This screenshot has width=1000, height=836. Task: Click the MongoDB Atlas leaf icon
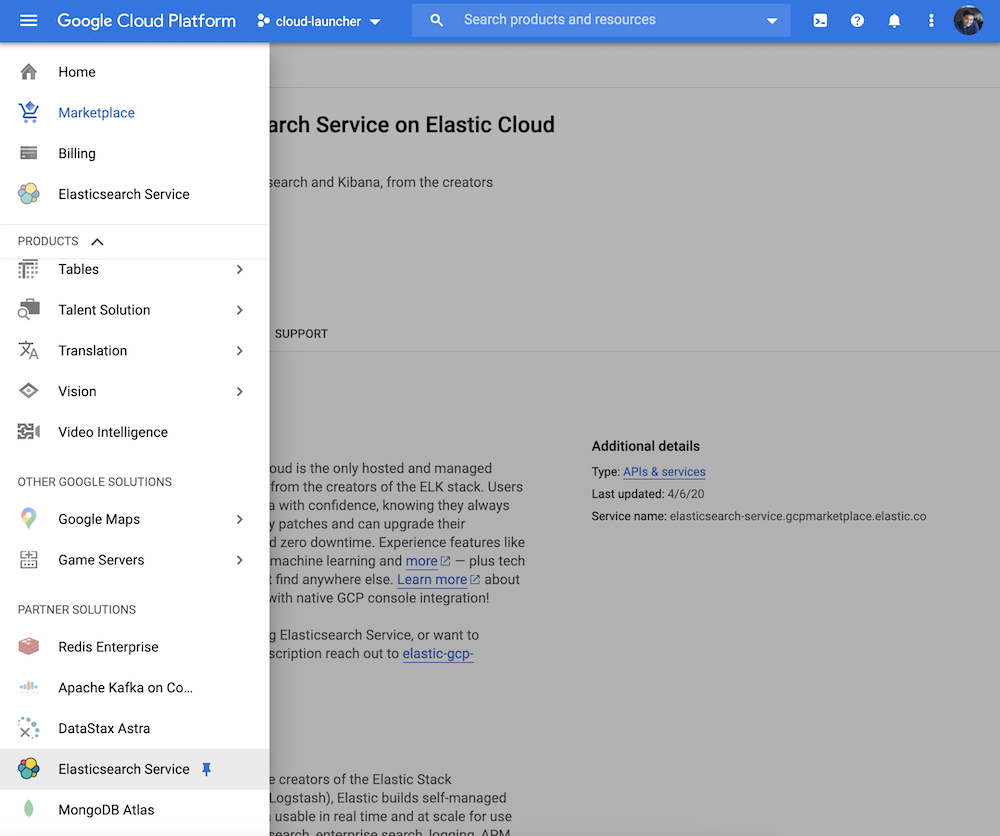point(29,809)
